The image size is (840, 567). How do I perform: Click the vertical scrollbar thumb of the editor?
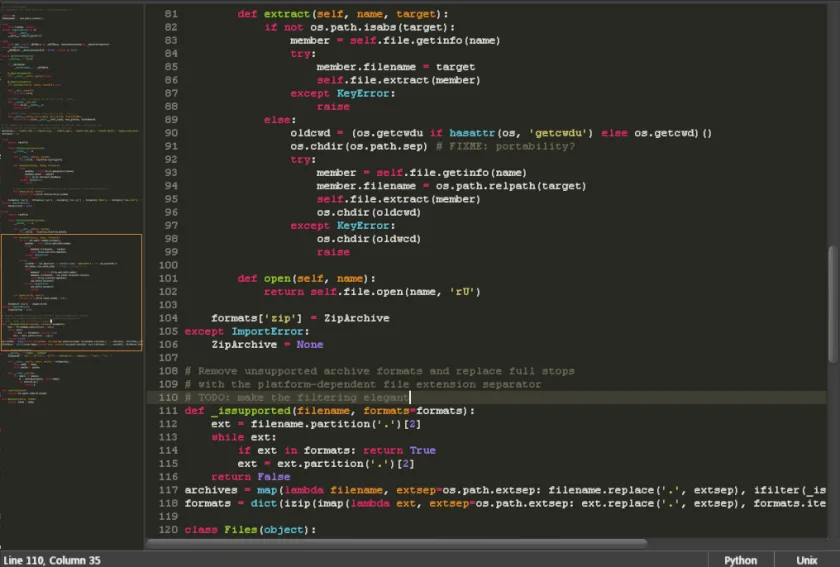pyautogui.click(x=833, y=304)
